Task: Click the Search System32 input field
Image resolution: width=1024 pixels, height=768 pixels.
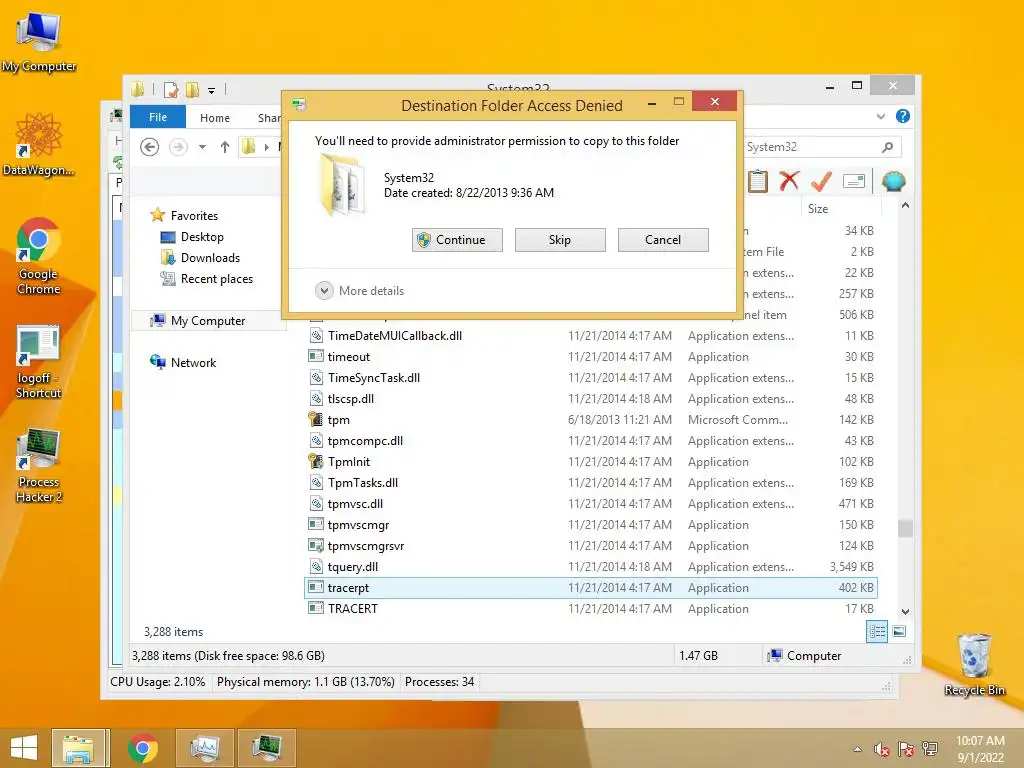Action: click(810, 147)
